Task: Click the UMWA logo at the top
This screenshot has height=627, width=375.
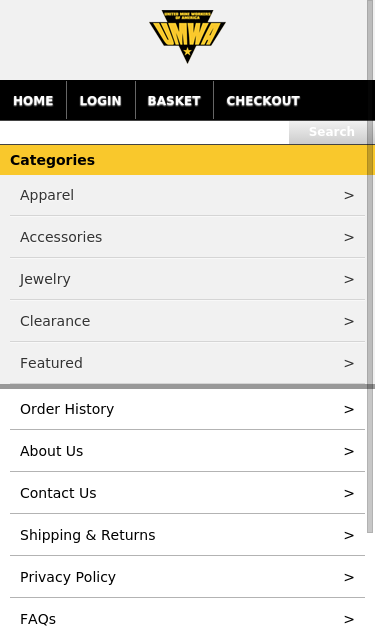Action: point(187,36)
